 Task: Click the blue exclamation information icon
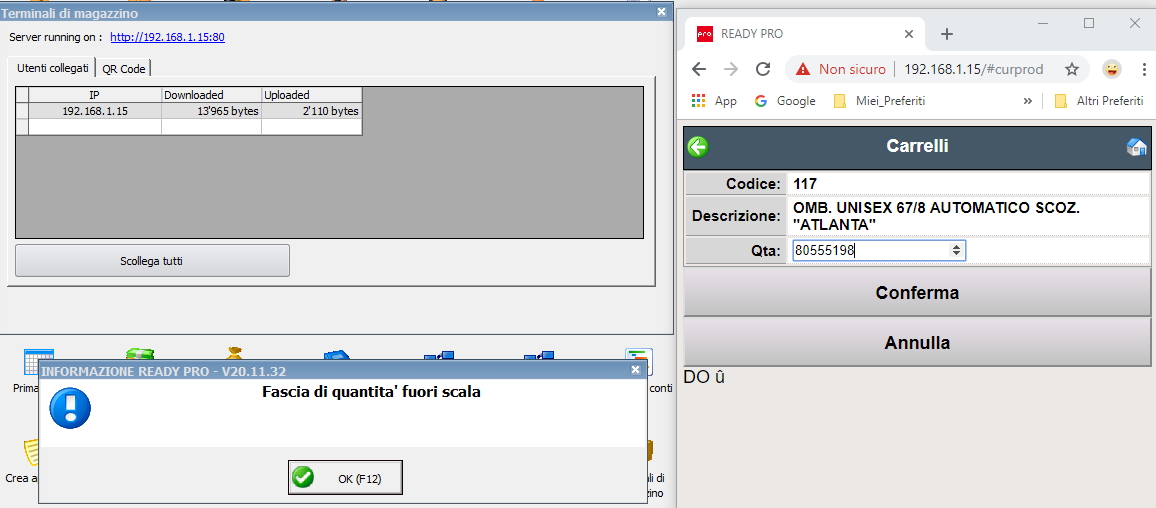click(70, 408)
